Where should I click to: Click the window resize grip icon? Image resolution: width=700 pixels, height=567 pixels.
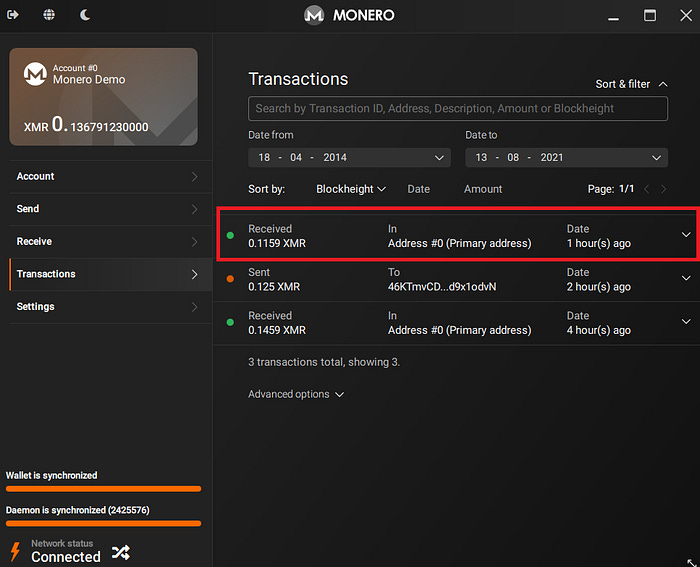click(692, 562)
